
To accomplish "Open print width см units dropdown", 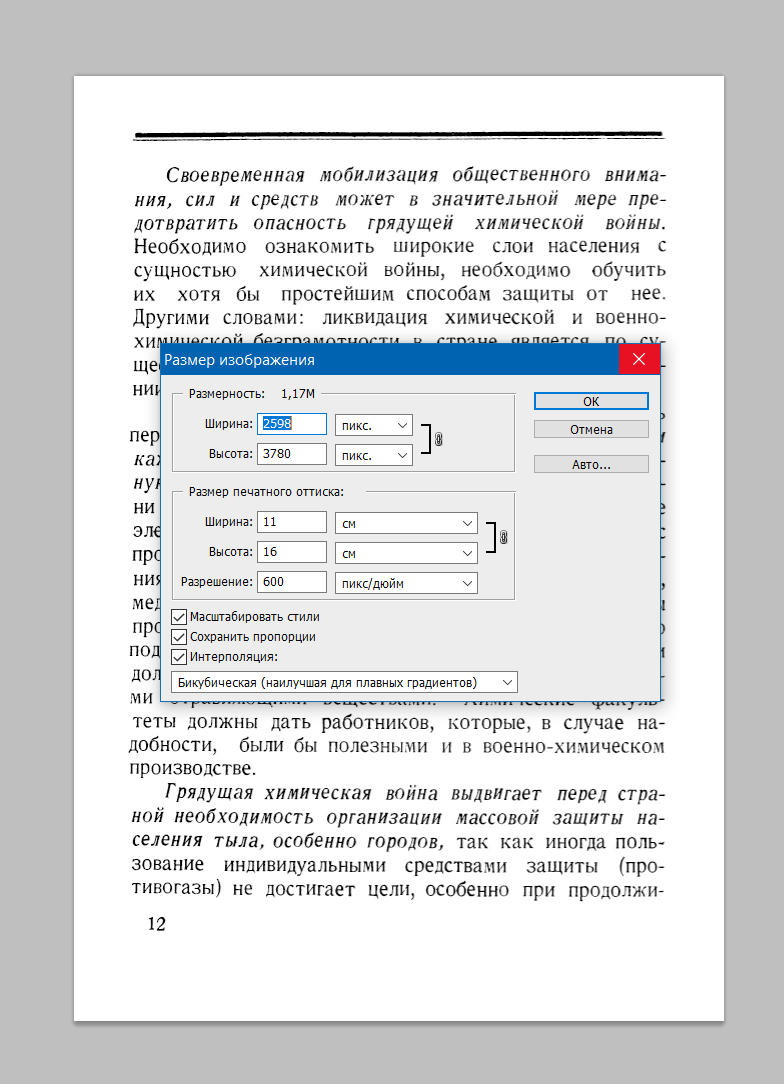I will 406,523.
